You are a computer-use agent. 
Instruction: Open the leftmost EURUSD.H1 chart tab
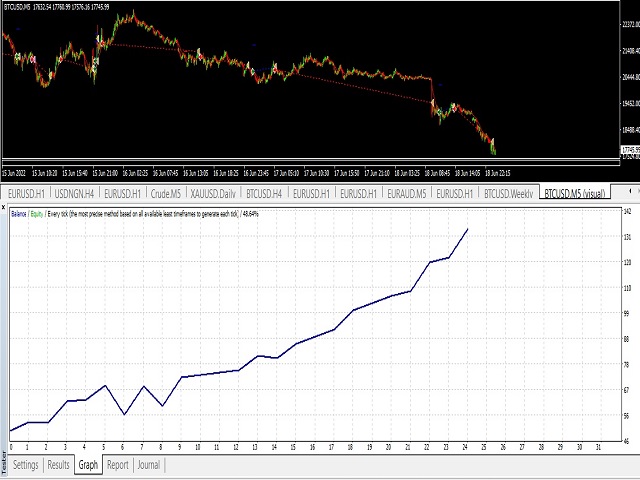pyautogui.click(x=26, y=193)
